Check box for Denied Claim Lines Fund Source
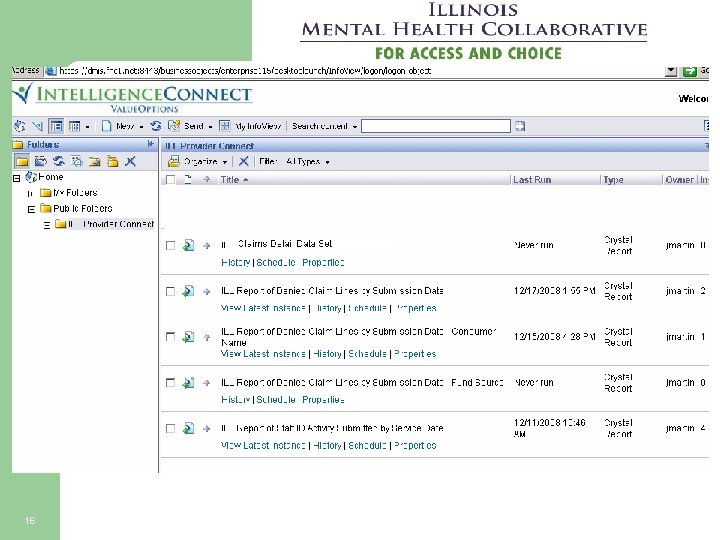 (x=170, y=382)
